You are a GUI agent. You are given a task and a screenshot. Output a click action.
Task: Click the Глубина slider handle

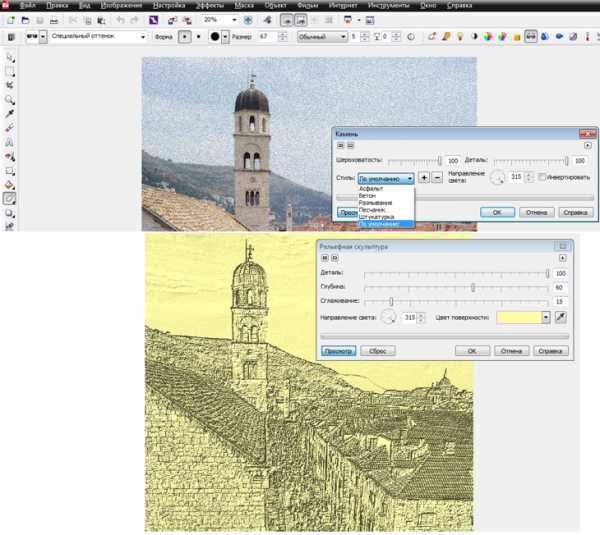pos(473,287)
